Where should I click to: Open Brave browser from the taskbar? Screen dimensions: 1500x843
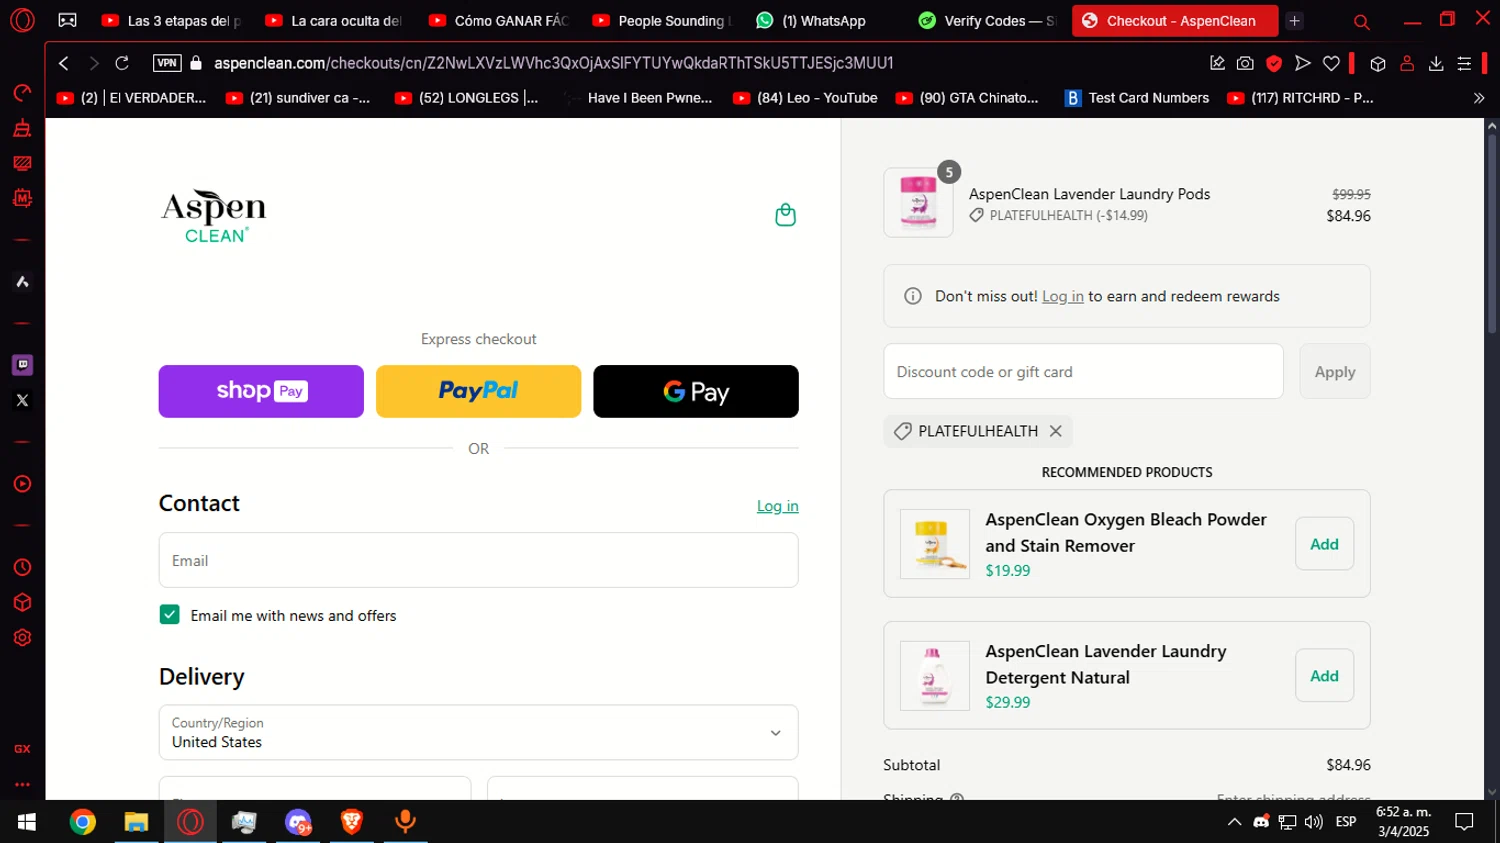[351, 822]
